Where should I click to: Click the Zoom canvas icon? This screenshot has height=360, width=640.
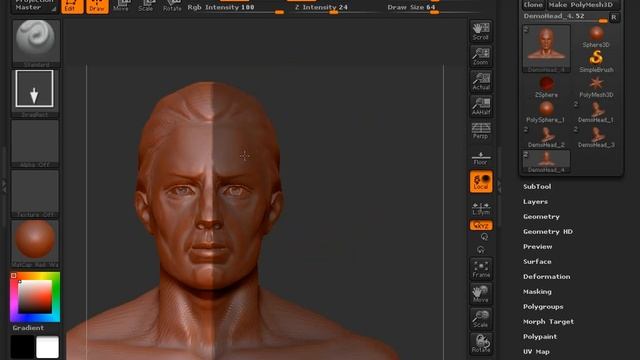pos(481,56)
